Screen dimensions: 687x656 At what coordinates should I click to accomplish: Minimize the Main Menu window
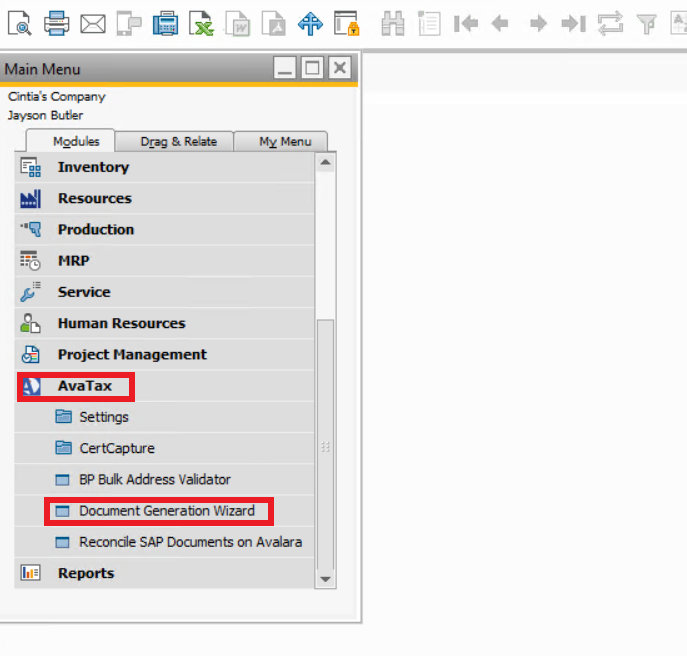click(x=285, y=68)
